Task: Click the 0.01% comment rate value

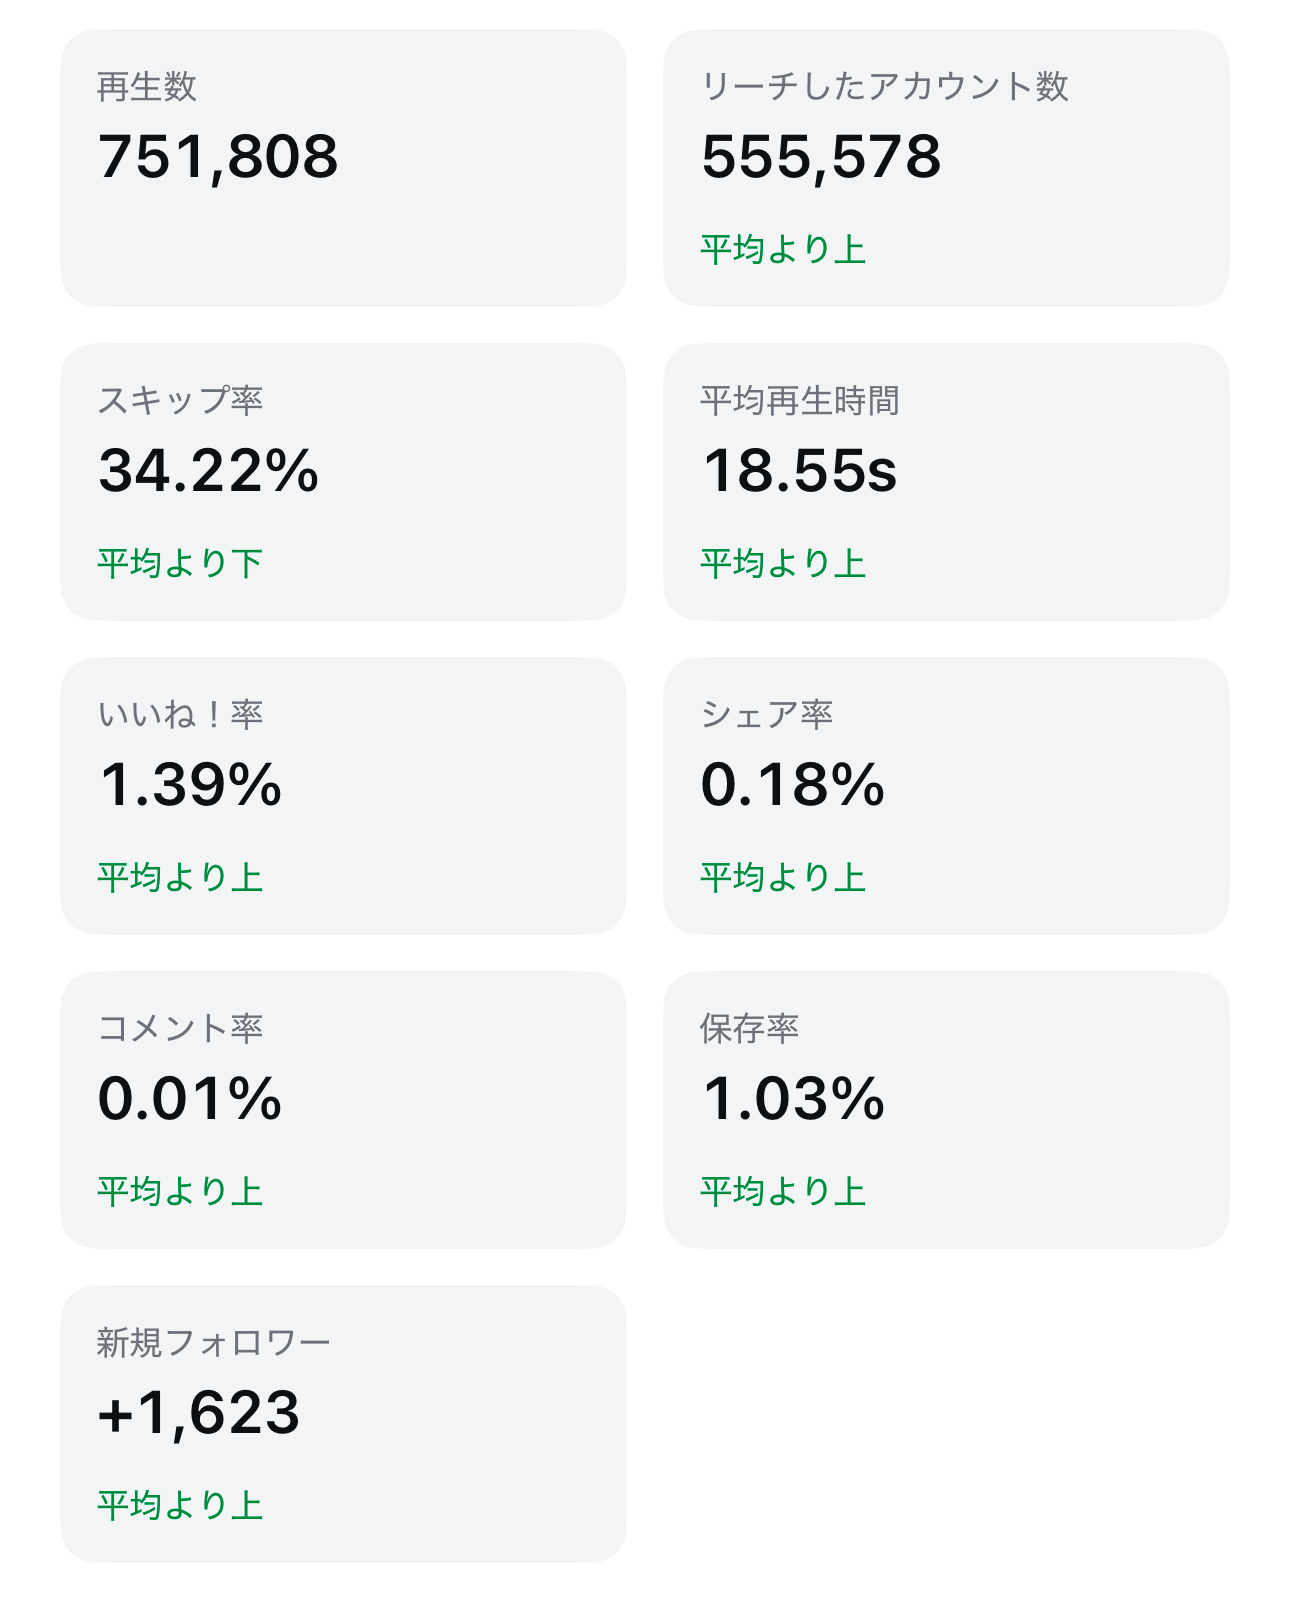Action: pyautogui.click(x=190, y=1099)
